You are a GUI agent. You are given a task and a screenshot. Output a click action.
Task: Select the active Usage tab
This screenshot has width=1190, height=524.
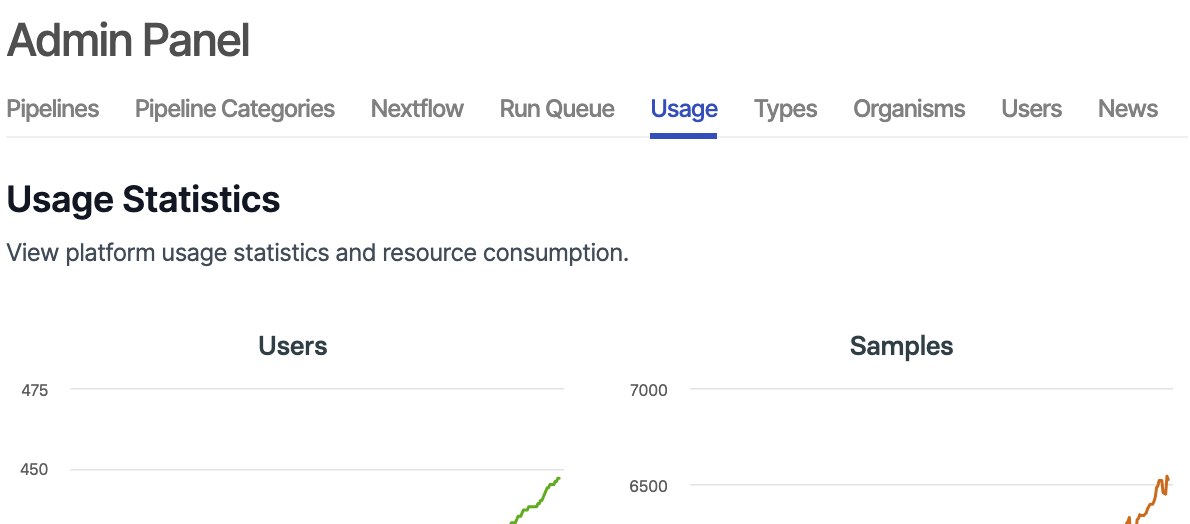tap(684, 109)
